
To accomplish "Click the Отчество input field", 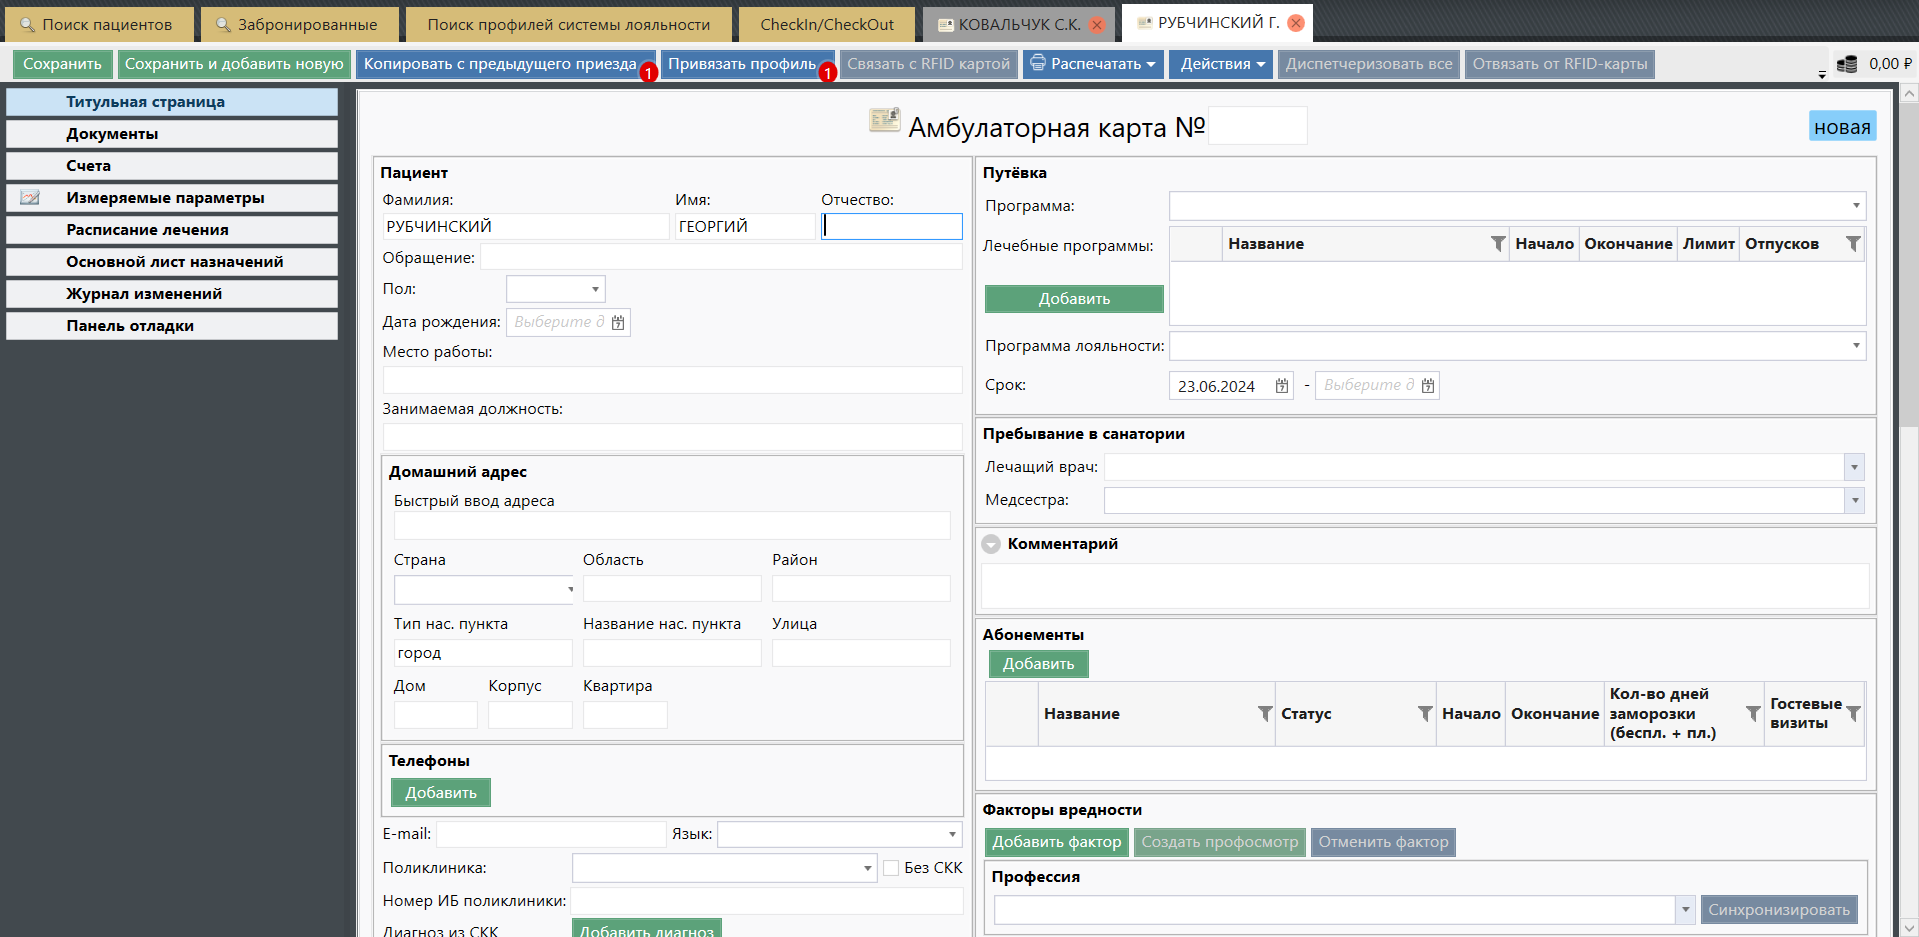I will tap(892, 227).
